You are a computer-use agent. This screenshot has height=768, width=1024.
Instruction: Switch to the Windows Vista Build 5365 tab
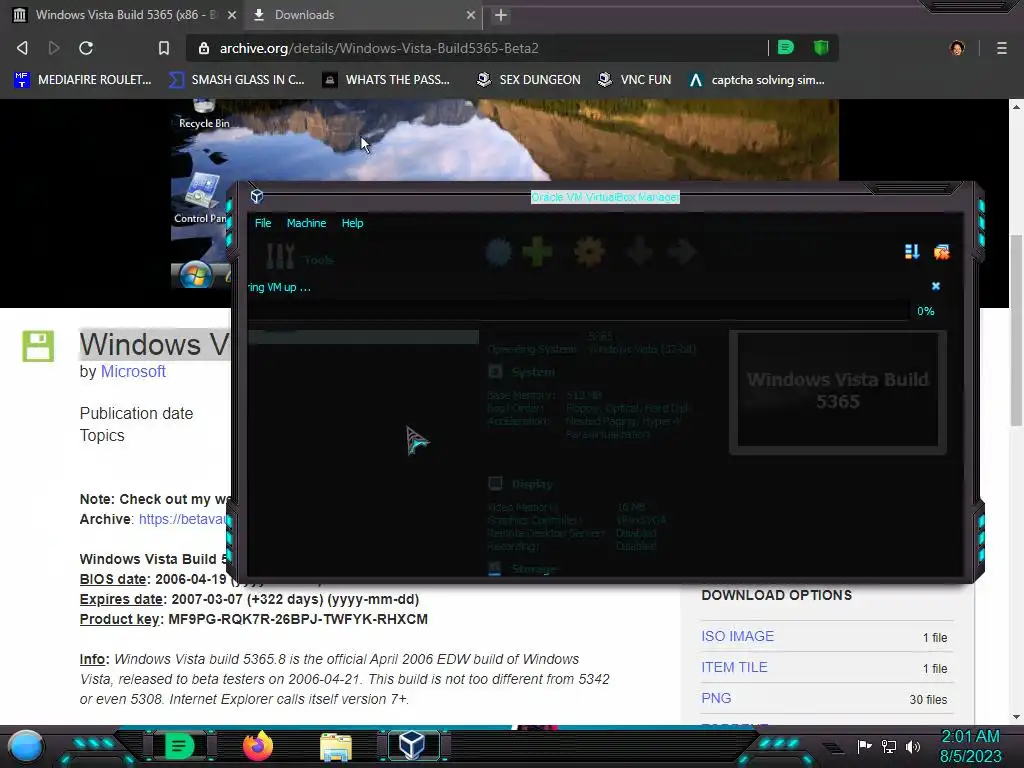(122, 15)
